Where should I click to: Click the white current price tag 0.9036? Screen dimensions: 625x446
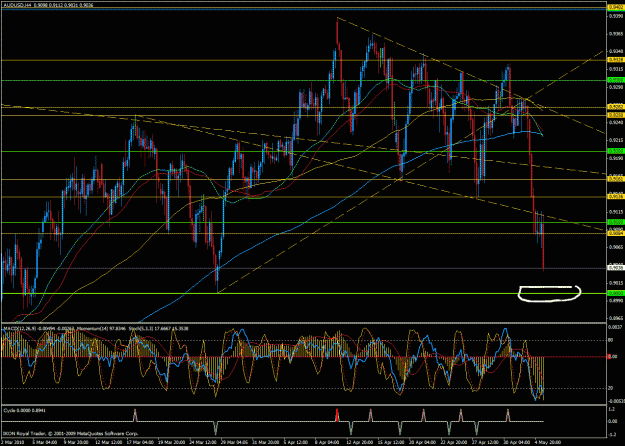[x=615, y=268]
